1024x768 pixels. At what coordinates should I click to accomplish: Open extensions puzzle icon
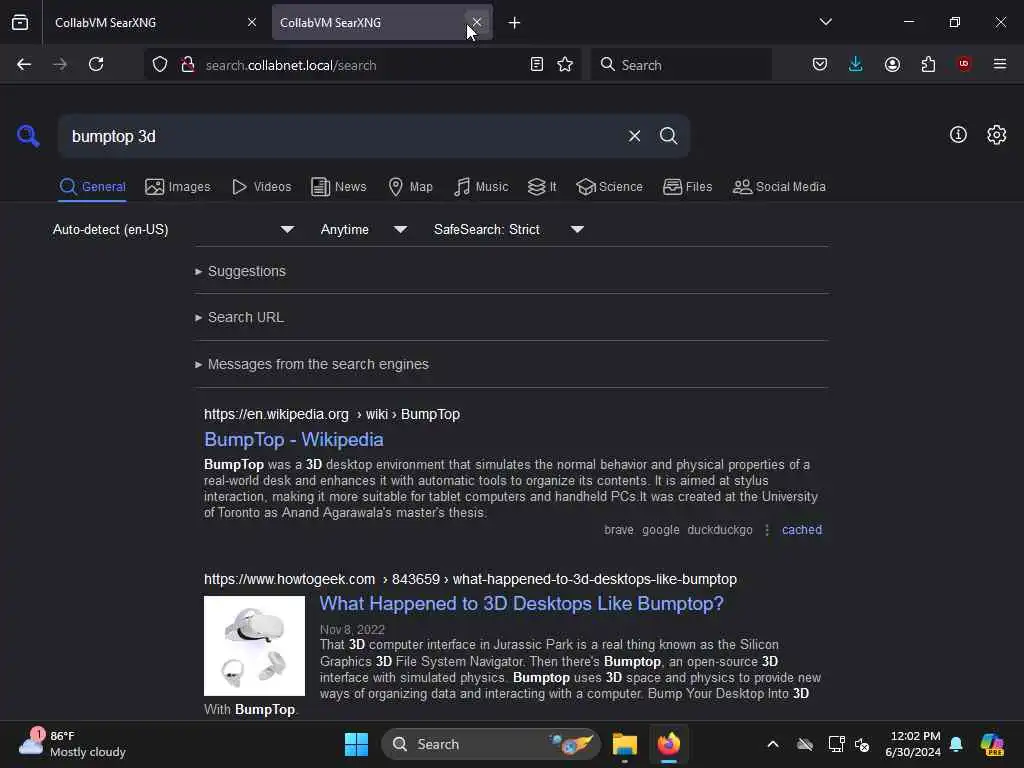click(x=928, y=64)
